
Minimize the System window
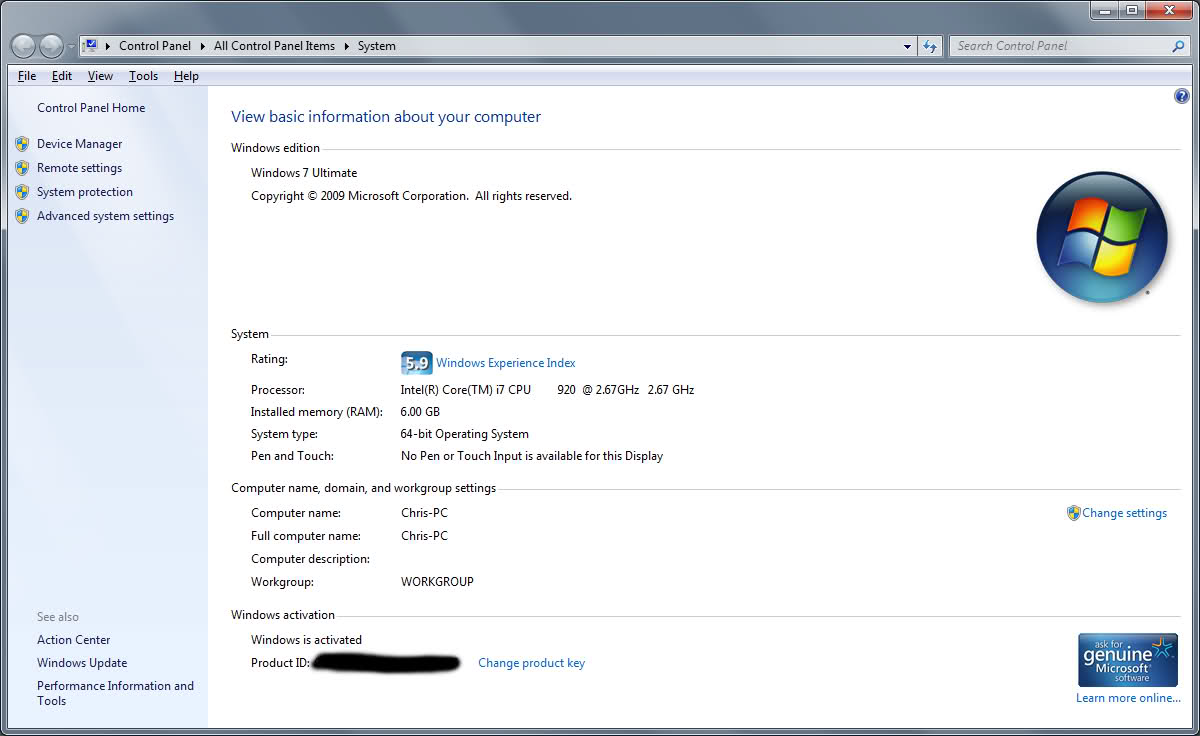click(x=1105, y=10)
